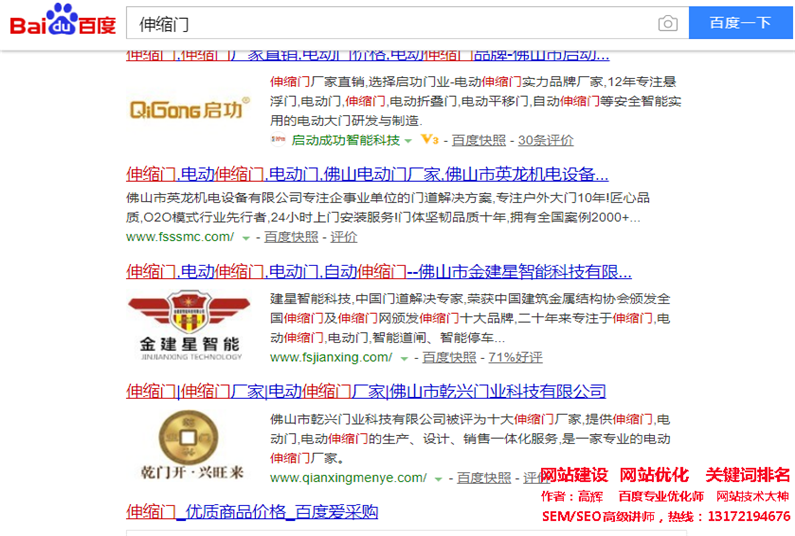This screenshot has height=536, width=795.
Task: Open result title 佛山市金建星智能科技有限
Action: [x=379, y=272]
